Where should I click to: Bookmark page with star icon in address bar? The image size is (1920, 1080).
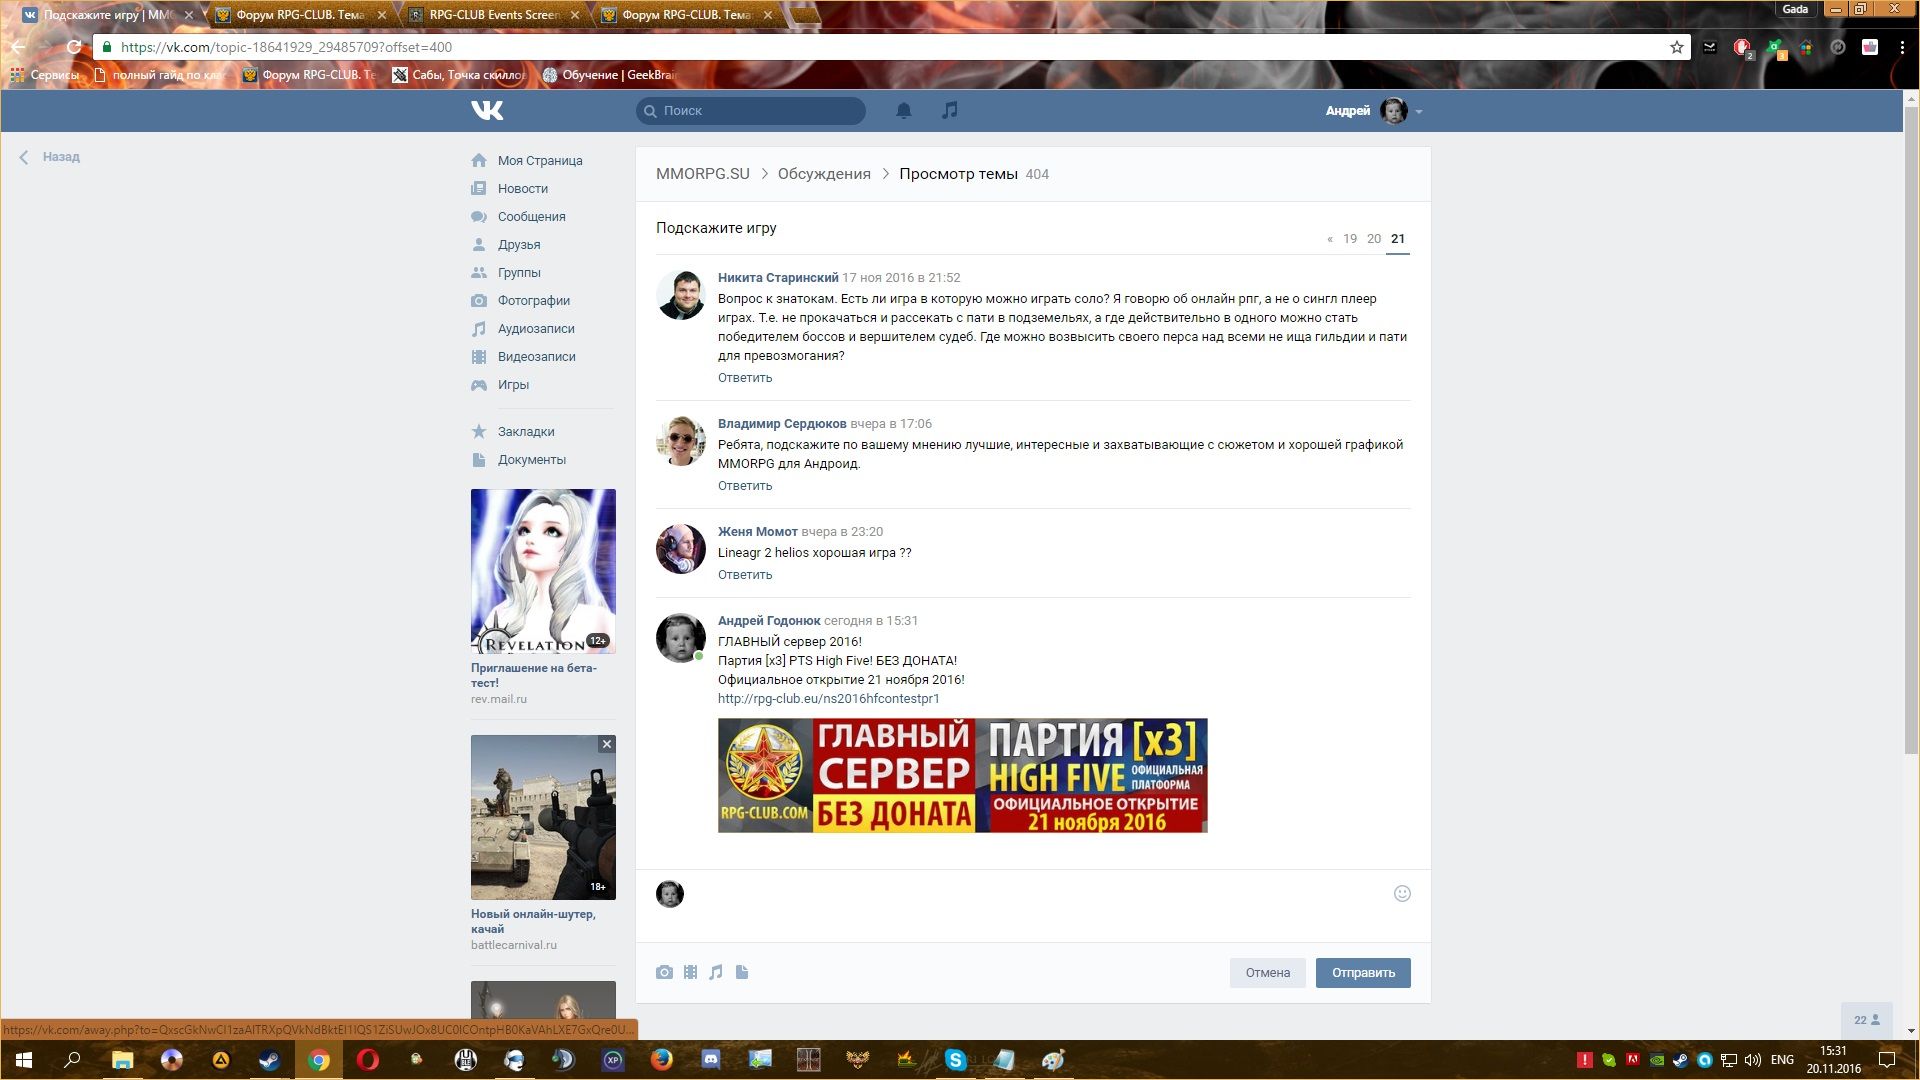(1676, 47)
